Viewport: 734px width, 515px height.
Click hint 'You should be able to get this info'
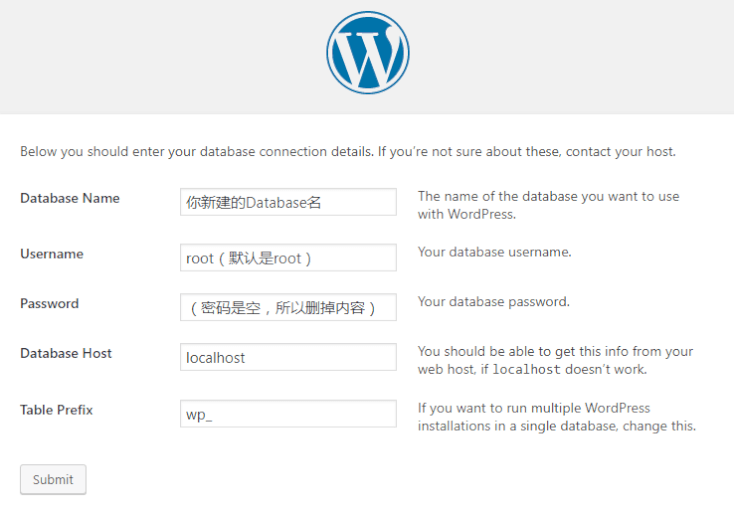click(555, 360)
